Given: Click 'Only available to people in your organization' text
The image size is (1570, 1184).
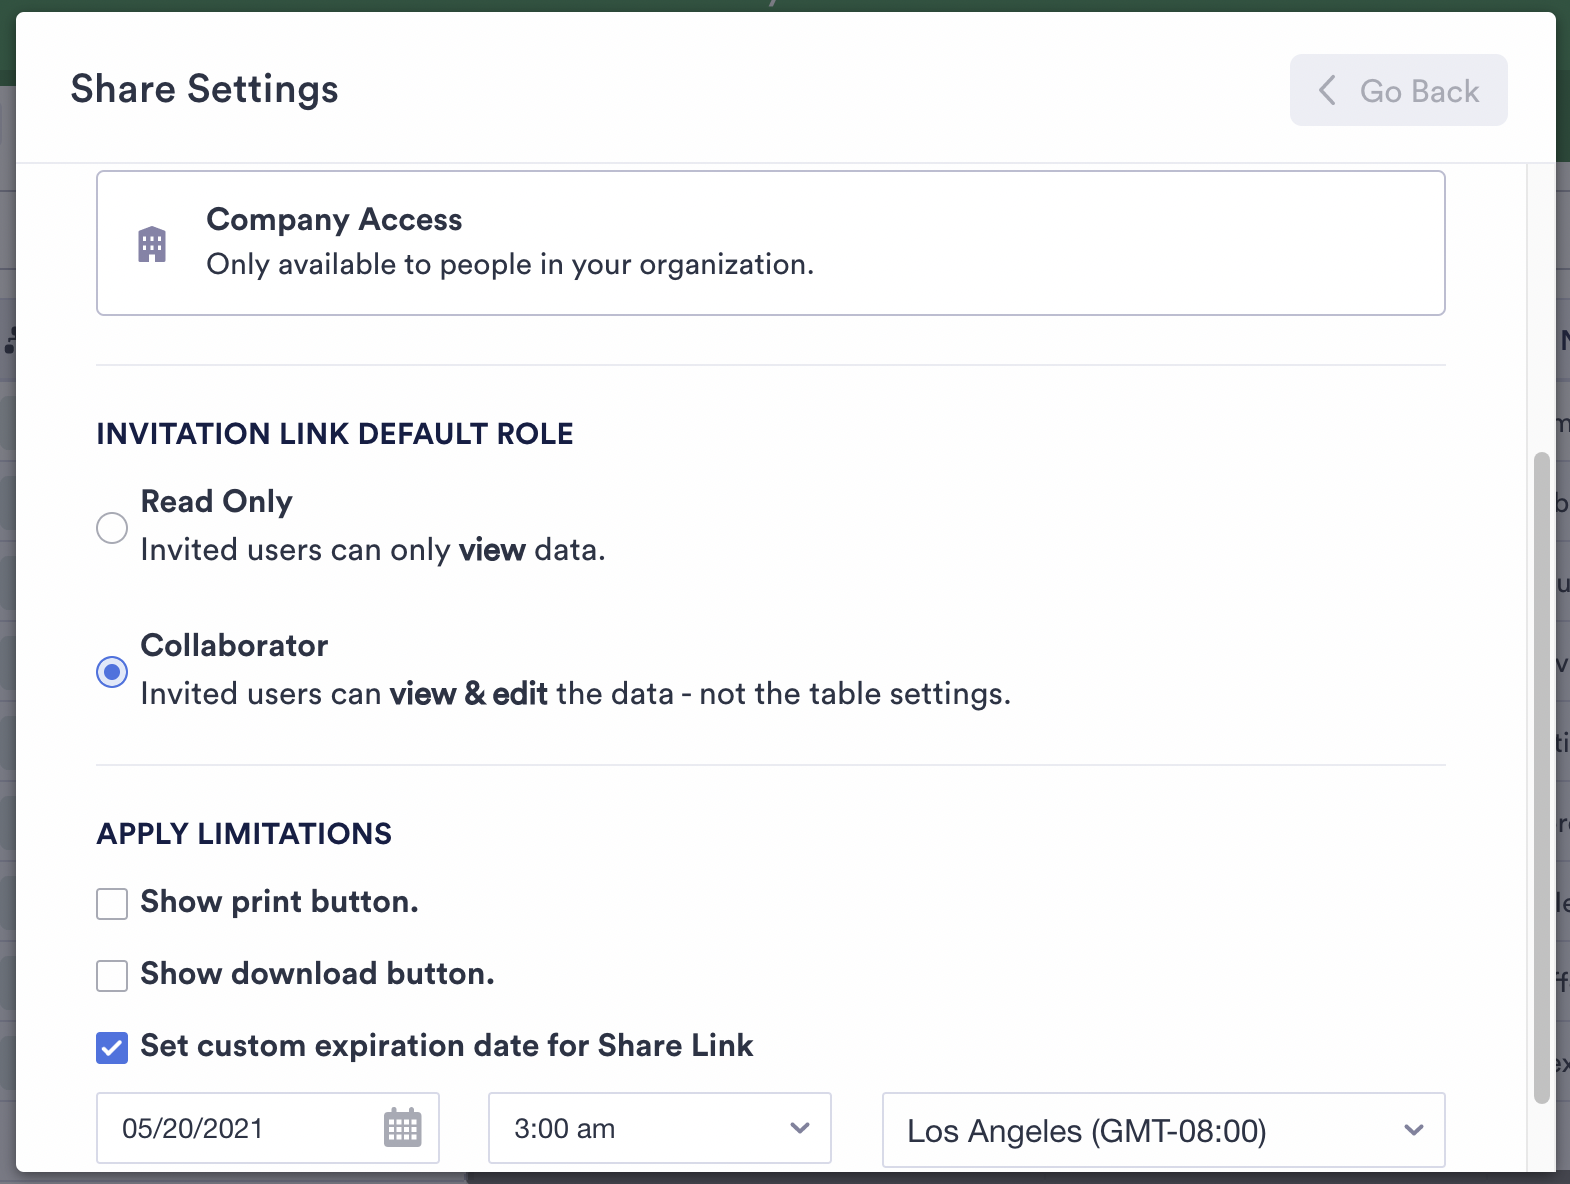Looking at the screenshot, I should [x=510, y=264].
